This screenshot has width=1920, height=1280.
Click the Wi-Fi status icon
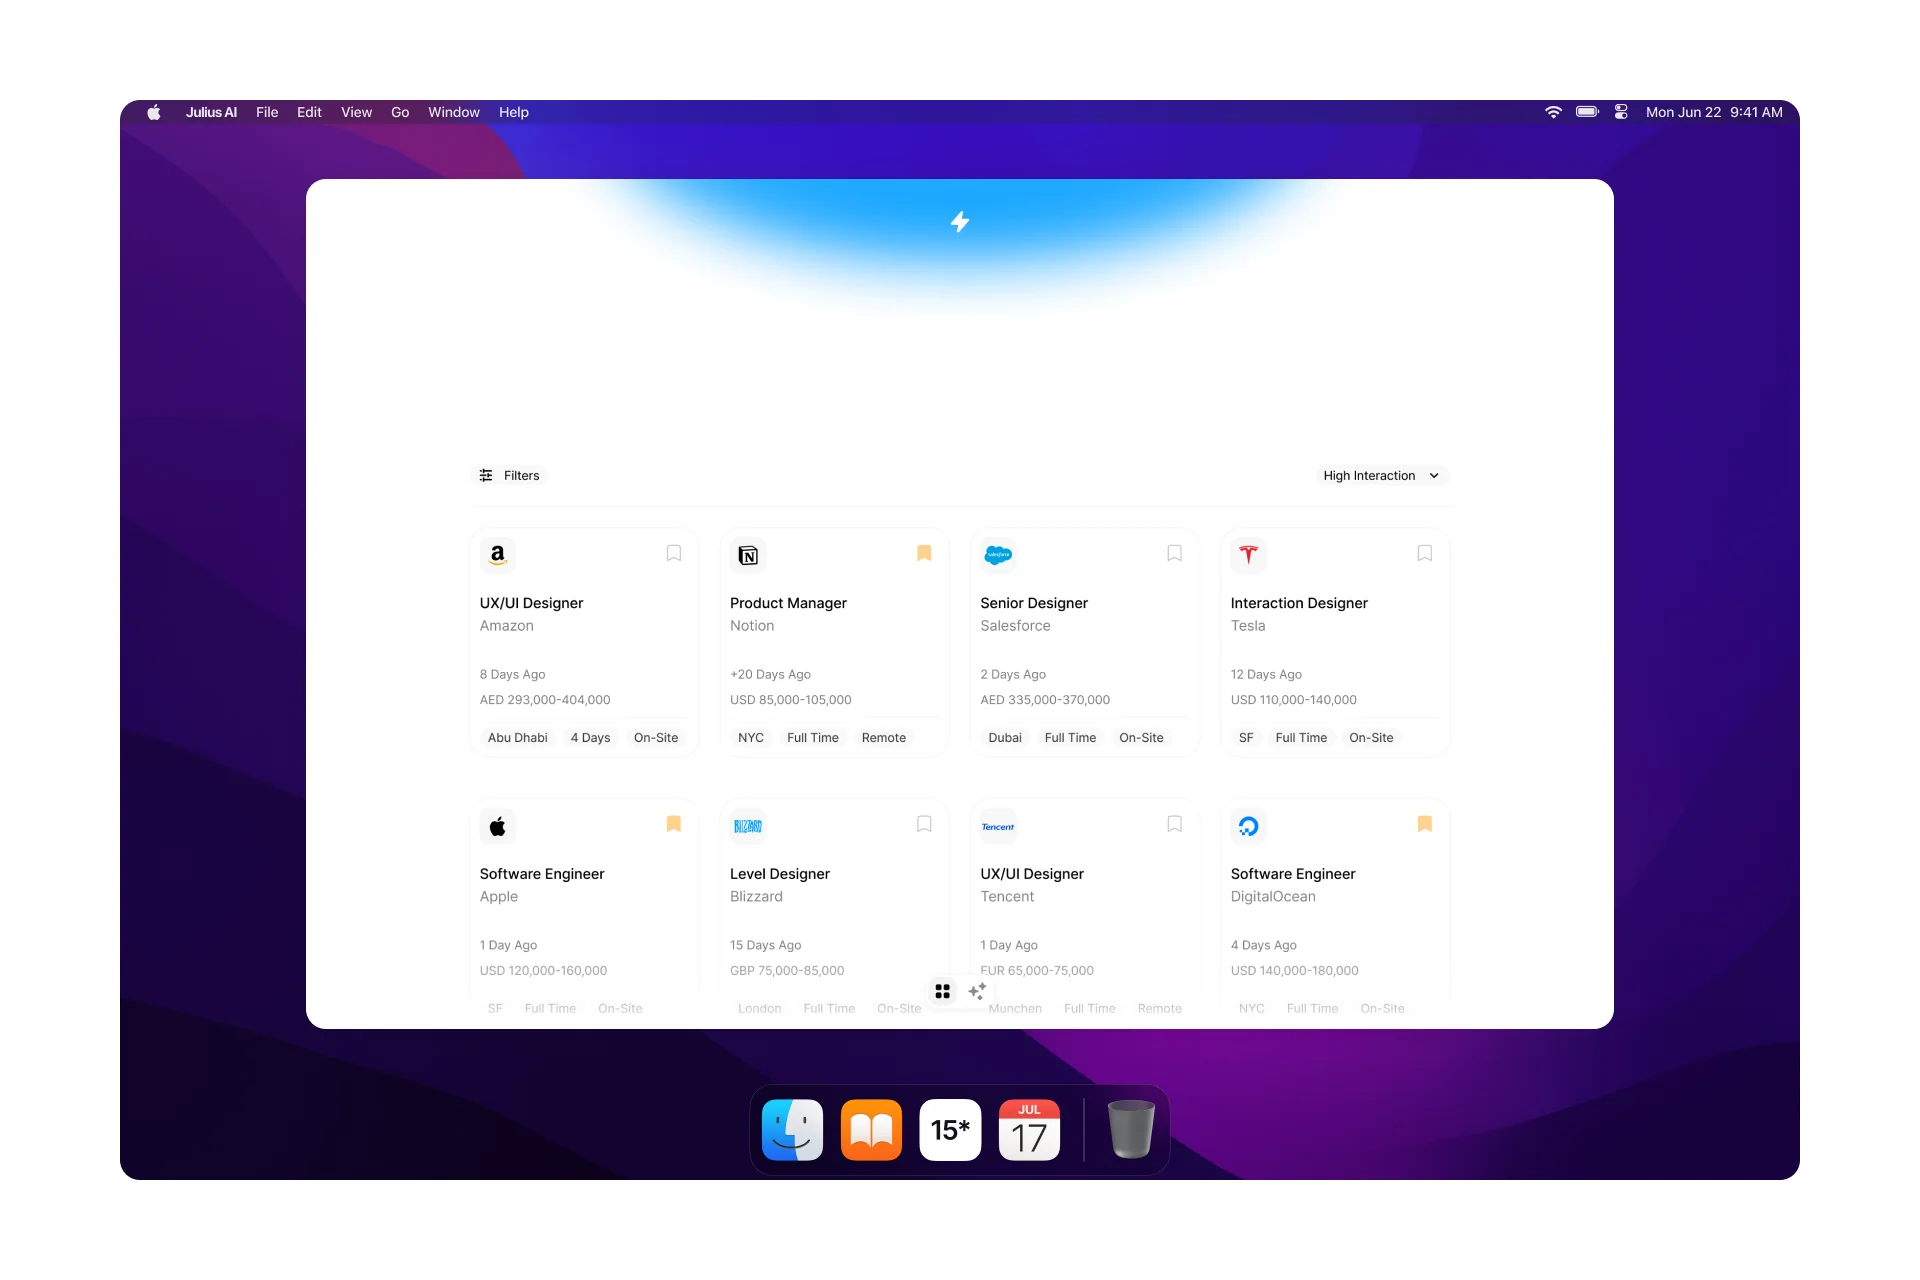tap(1553, 112)
